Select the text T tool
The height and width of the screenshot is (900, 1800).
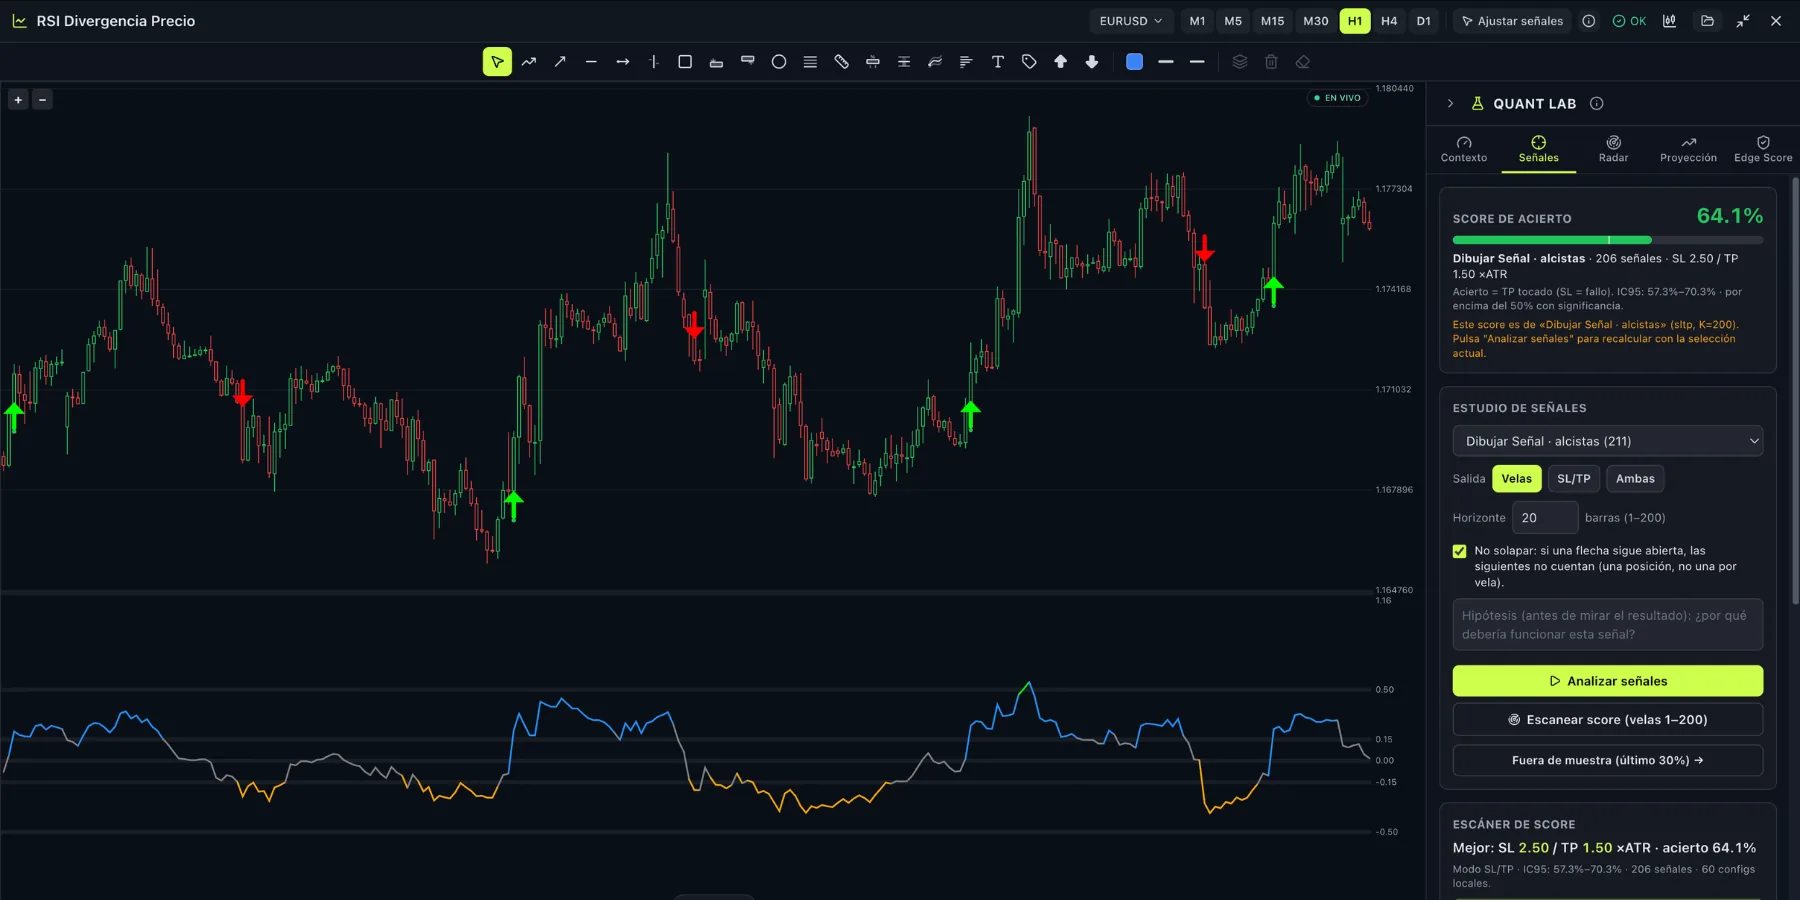pyautogui.click(x=998, y=62)
